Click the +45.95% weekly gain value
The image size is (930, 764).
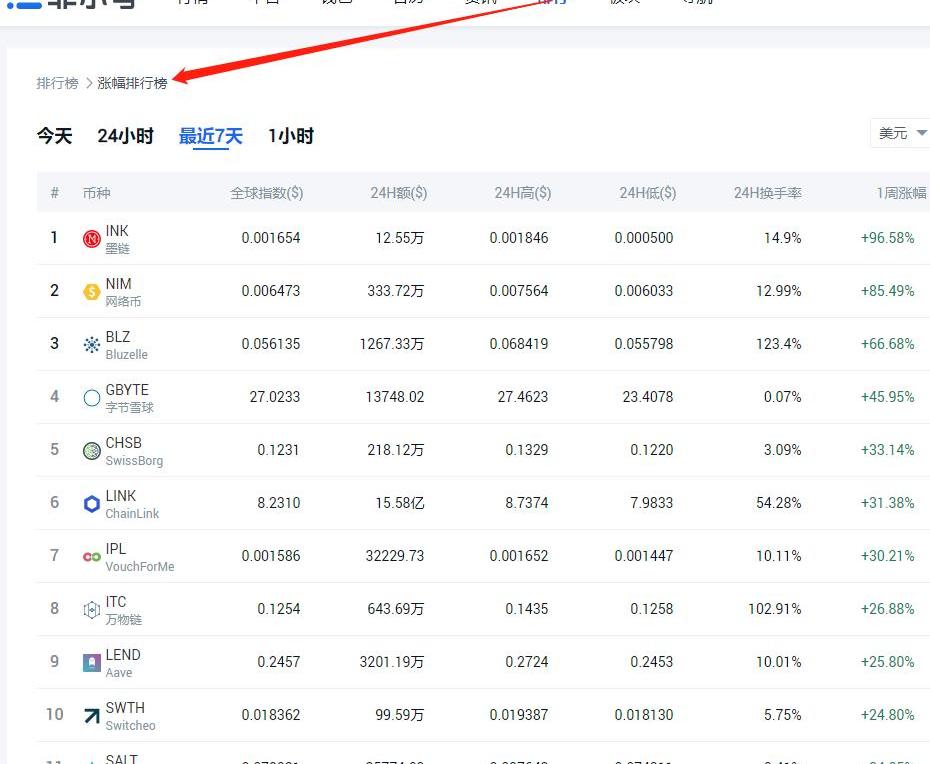coord(887,397)
